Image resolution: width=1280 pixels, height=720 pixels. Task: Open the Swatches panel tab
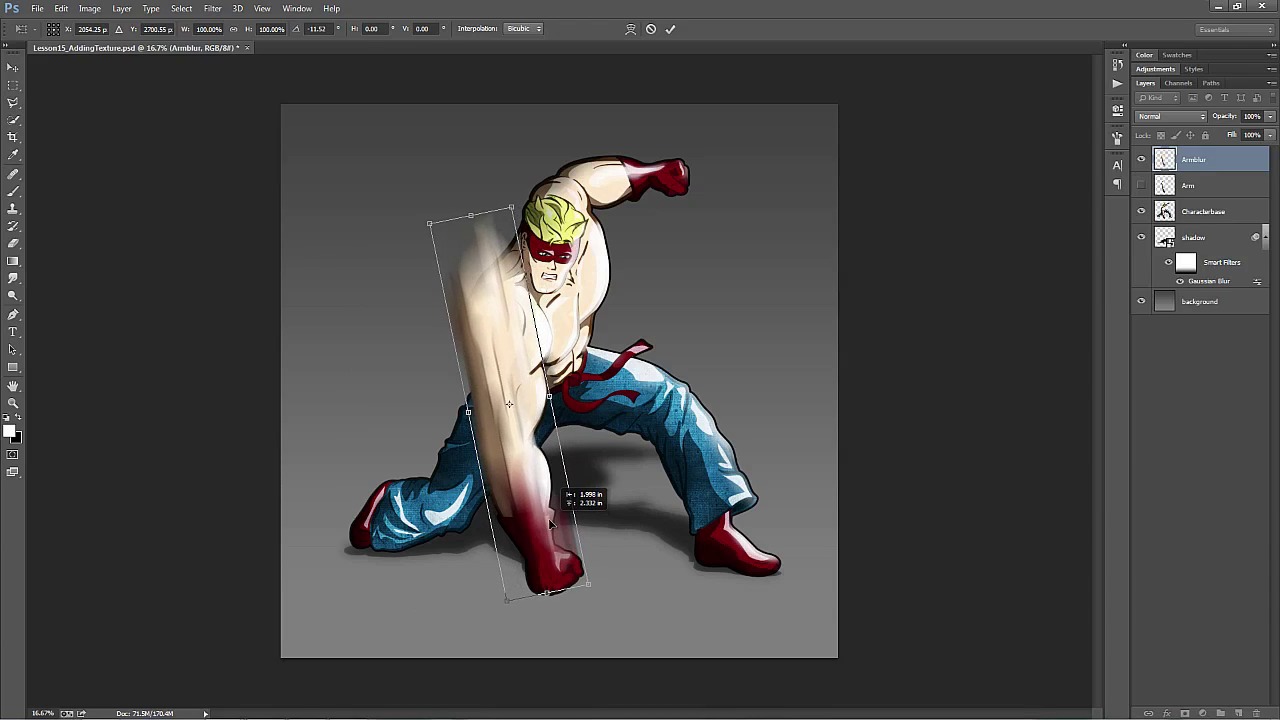click(1177, 55)
